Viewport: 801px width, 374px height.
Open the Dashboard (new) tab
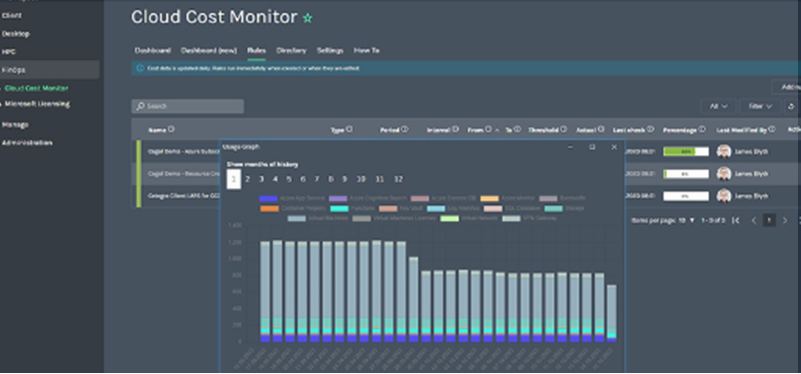pos(208,51)
